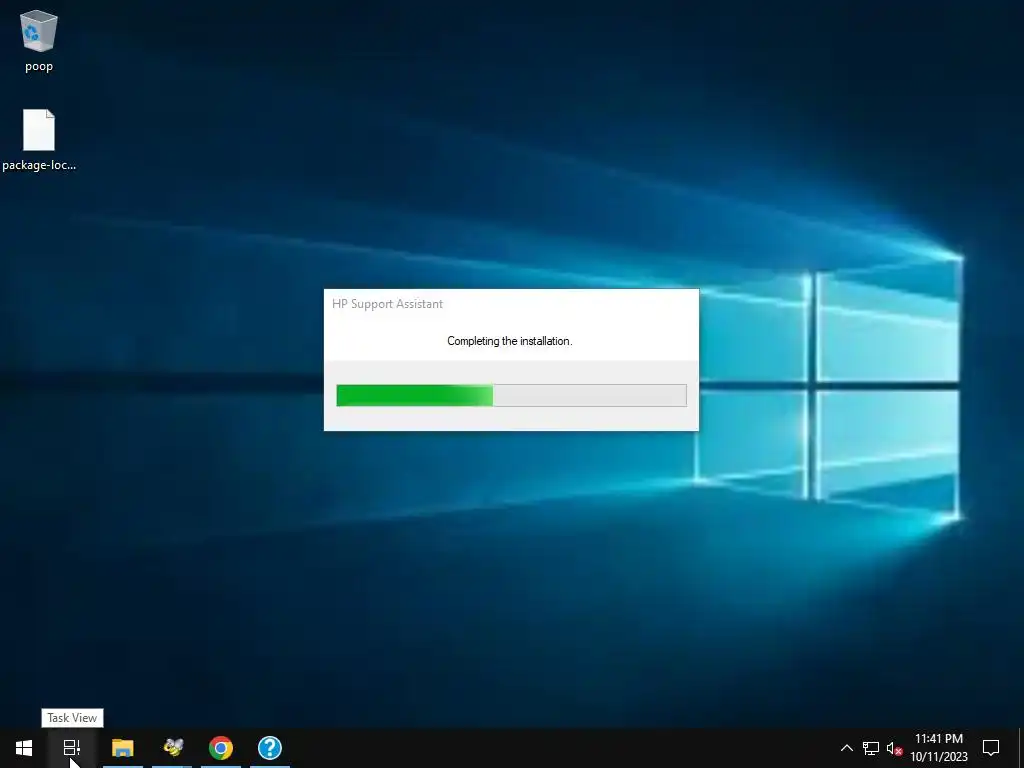Open Task View from the taskbar

click(72, 748)
